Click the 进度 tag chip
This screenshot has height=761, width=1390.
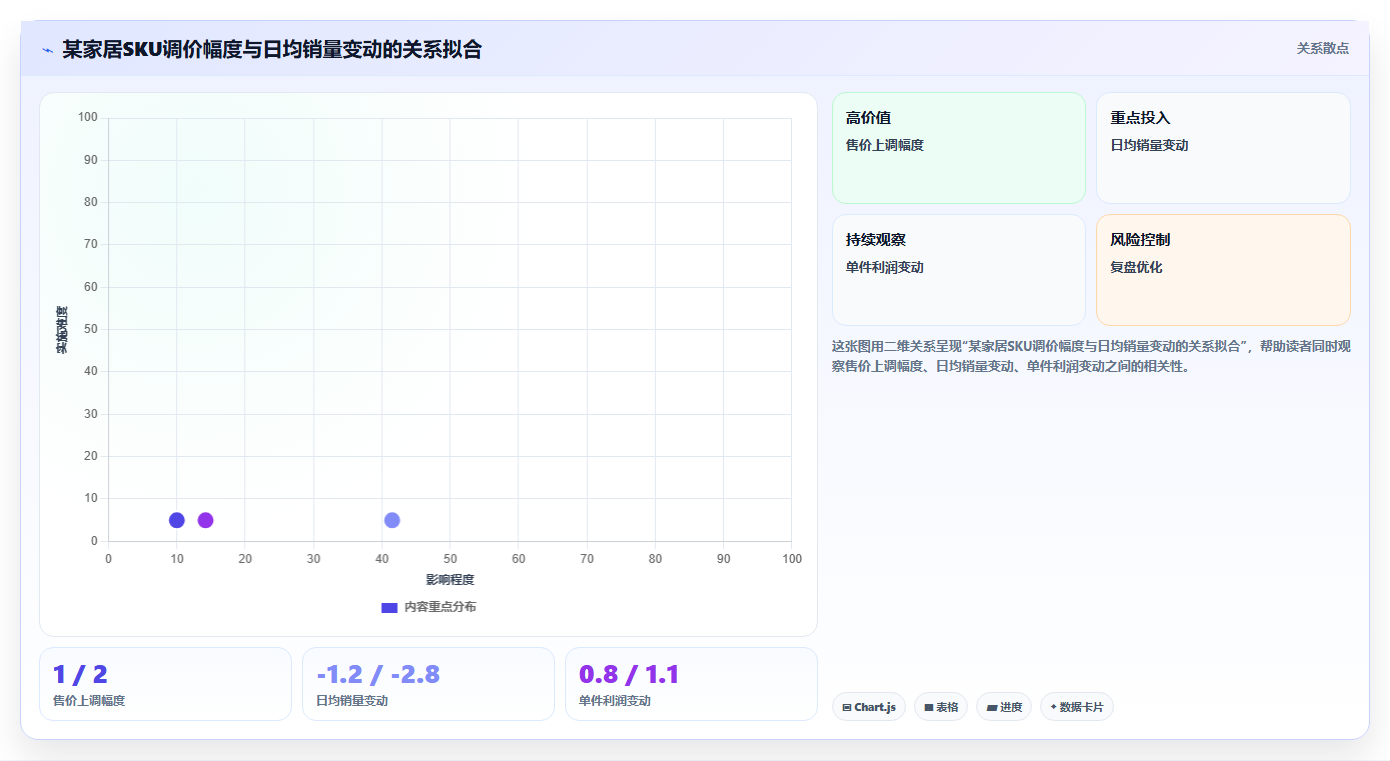click(x=1004, y=707)
